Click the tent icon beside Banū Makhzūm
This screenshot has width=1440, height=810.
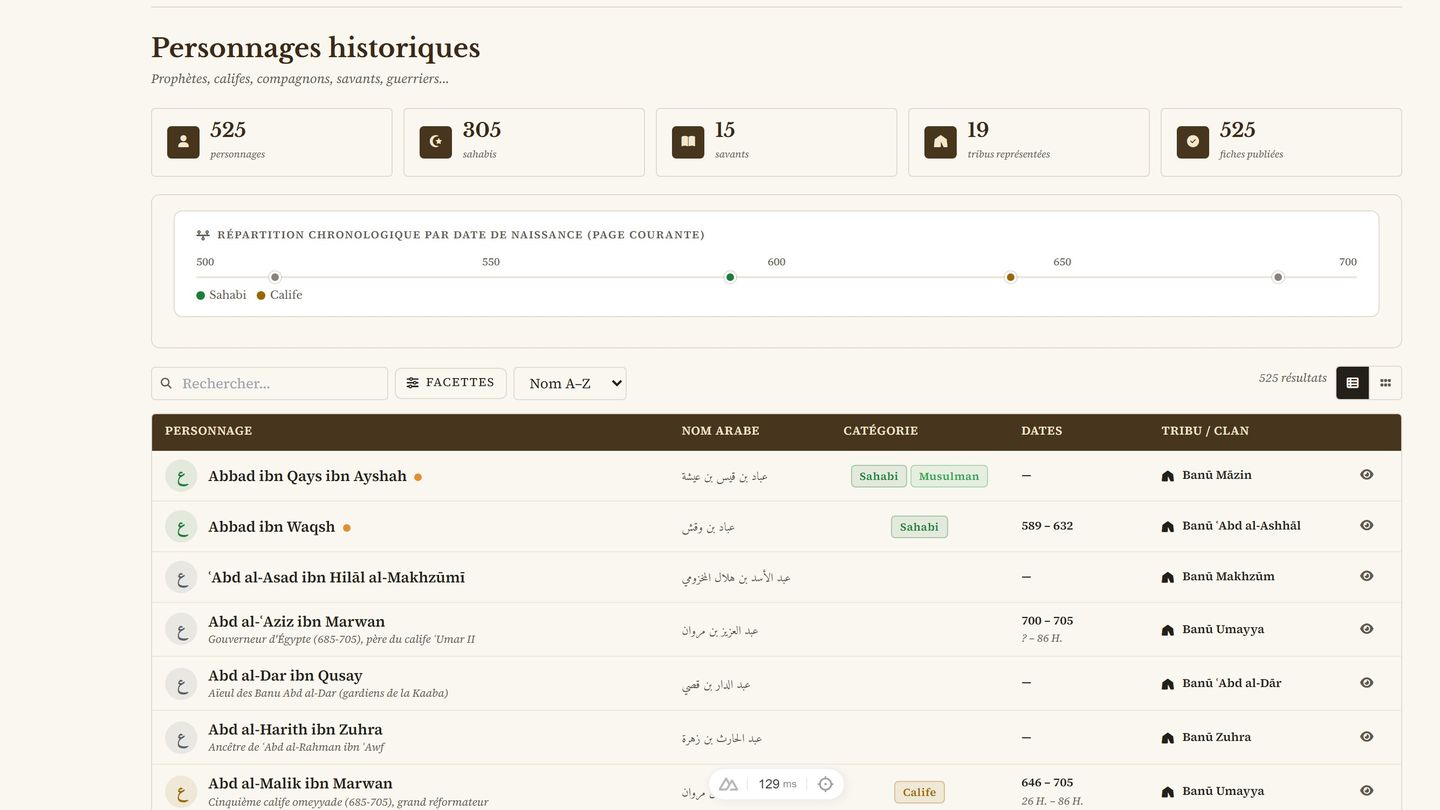click(1167, 577)
